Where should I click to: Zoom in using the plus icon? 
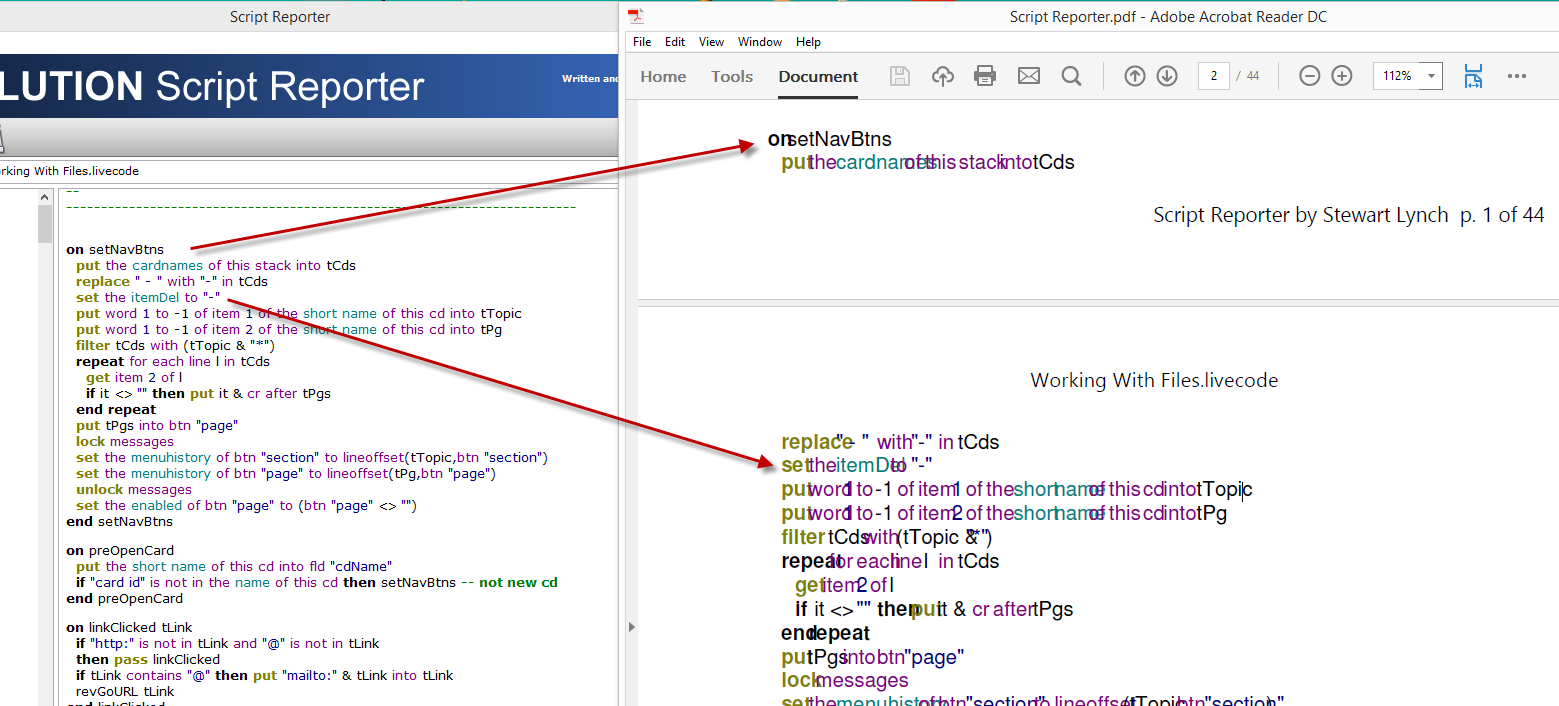tap(1342, 76)
